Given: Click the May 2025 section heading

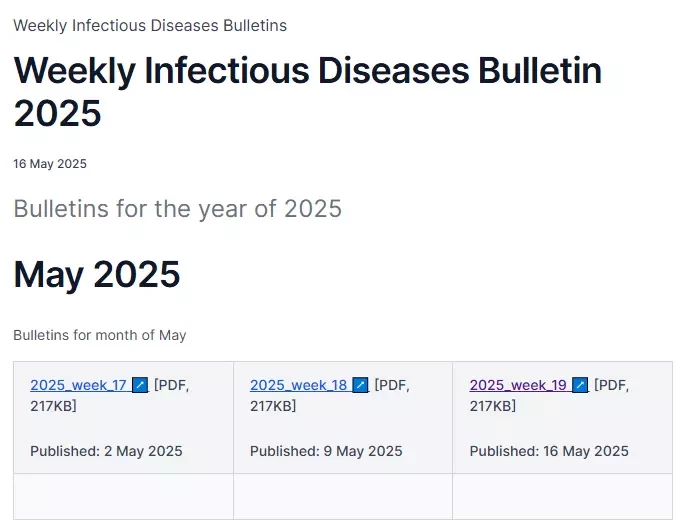Looking at the screenshot, I should click(x=97, y=274).
